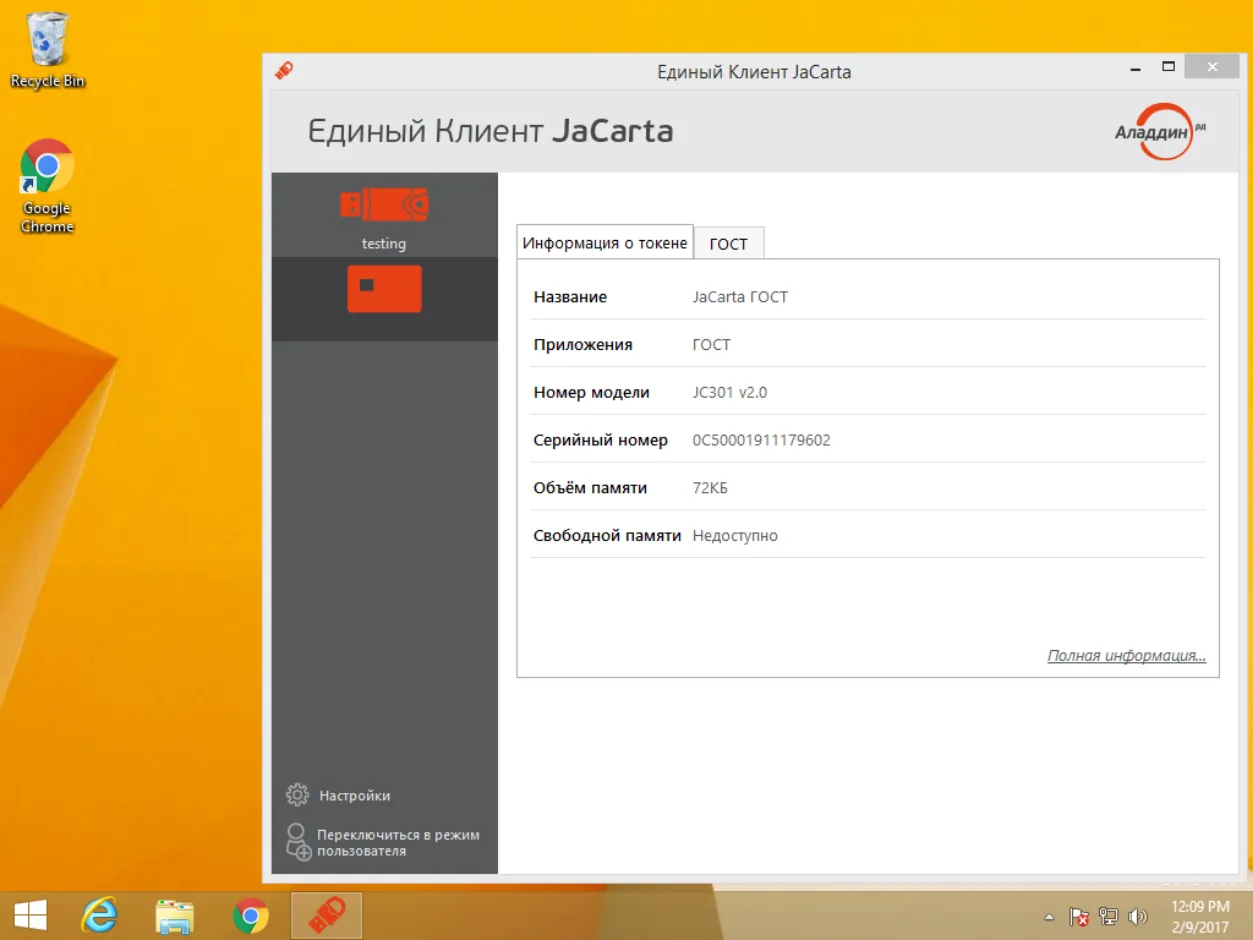Open volume speaker tray icon

pos(1137,916)
